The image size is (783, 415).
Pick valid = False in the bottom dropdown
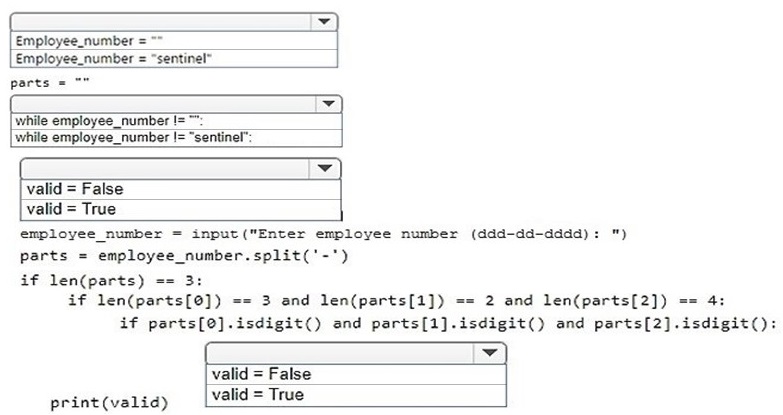pyautogui.click(x=262, y=374)
